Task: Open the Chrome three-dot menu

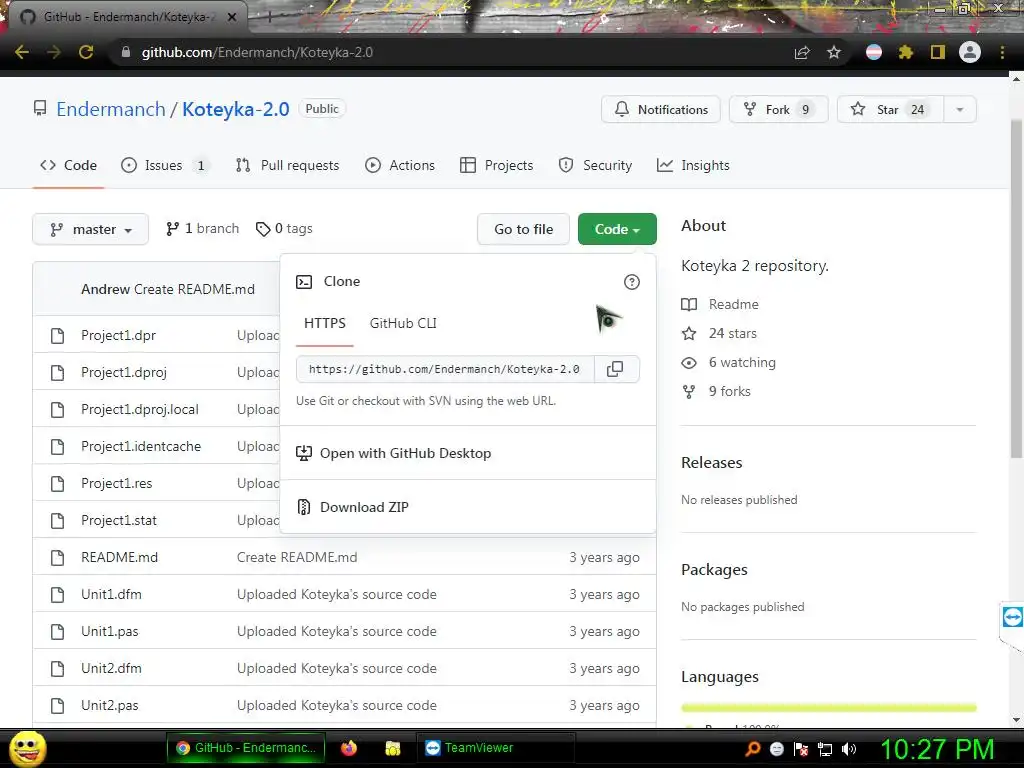Action: coord(1002,52)
